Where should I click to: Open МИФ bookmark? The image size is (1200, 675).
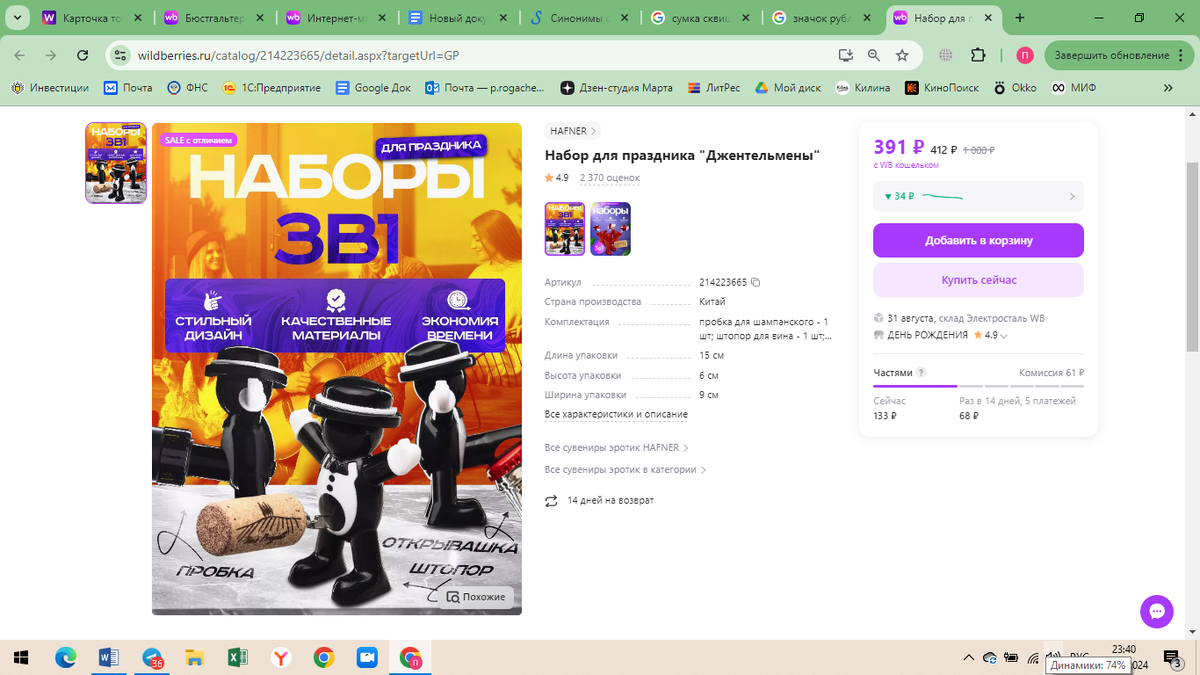1073,88
